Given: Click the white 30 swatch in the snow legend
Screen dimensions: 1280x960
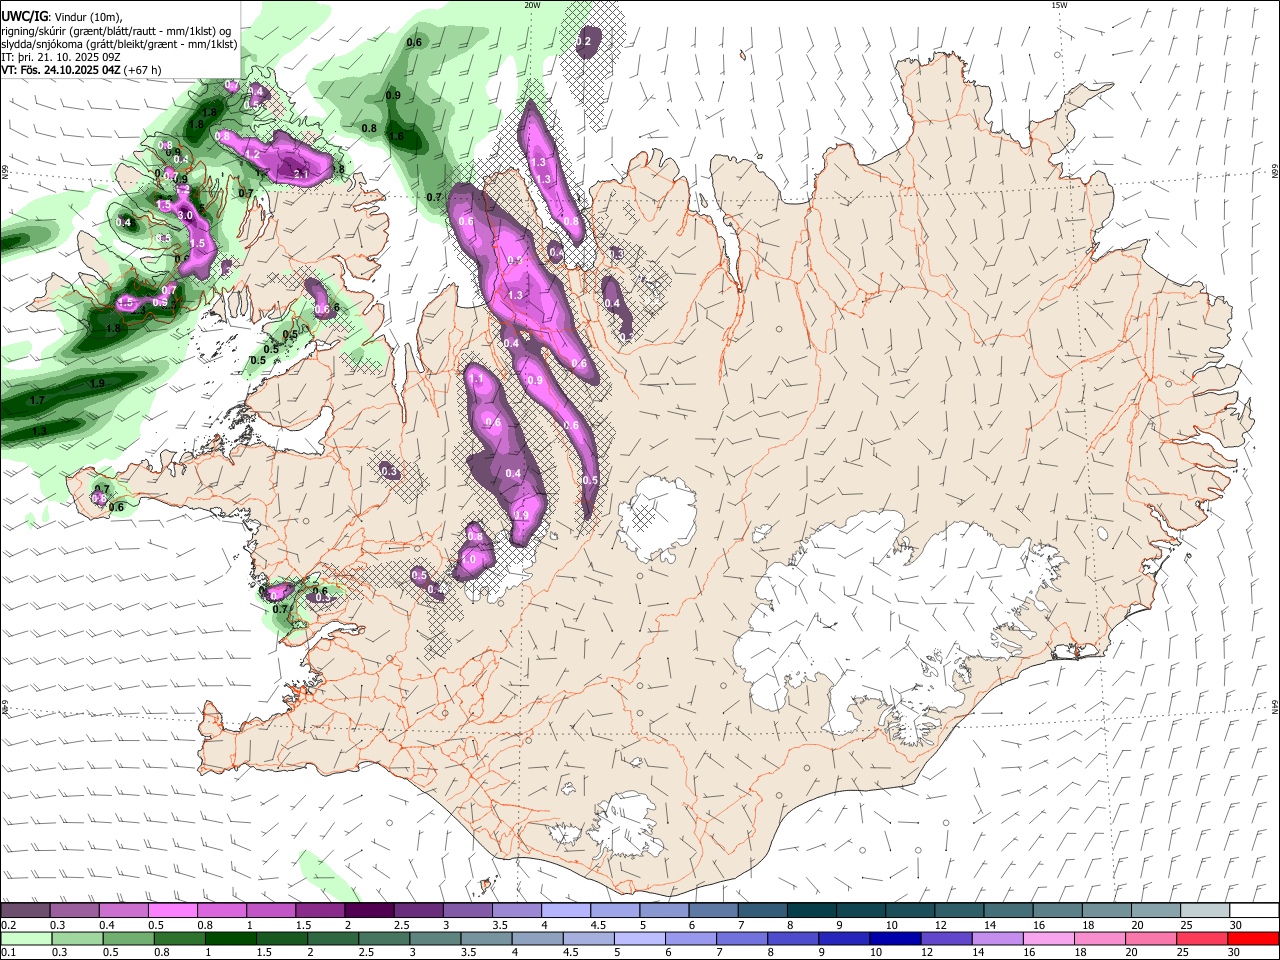Looking at the screenshot, I should point(1255,911).
